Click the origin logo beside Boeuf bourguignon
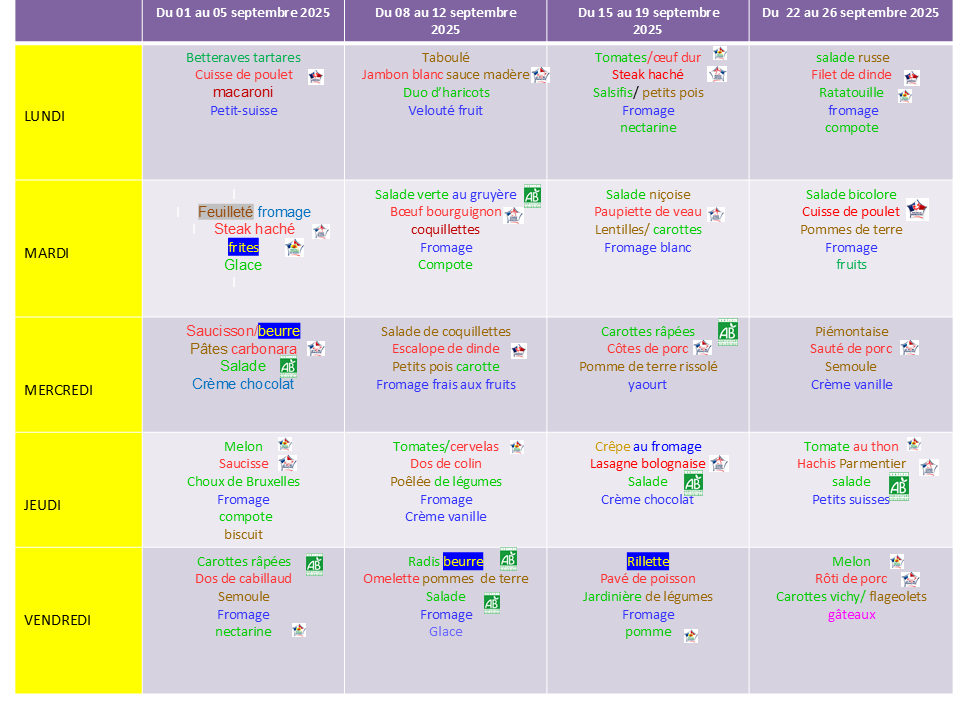Viewport: 960px width, 720px height. click(514, 214)
